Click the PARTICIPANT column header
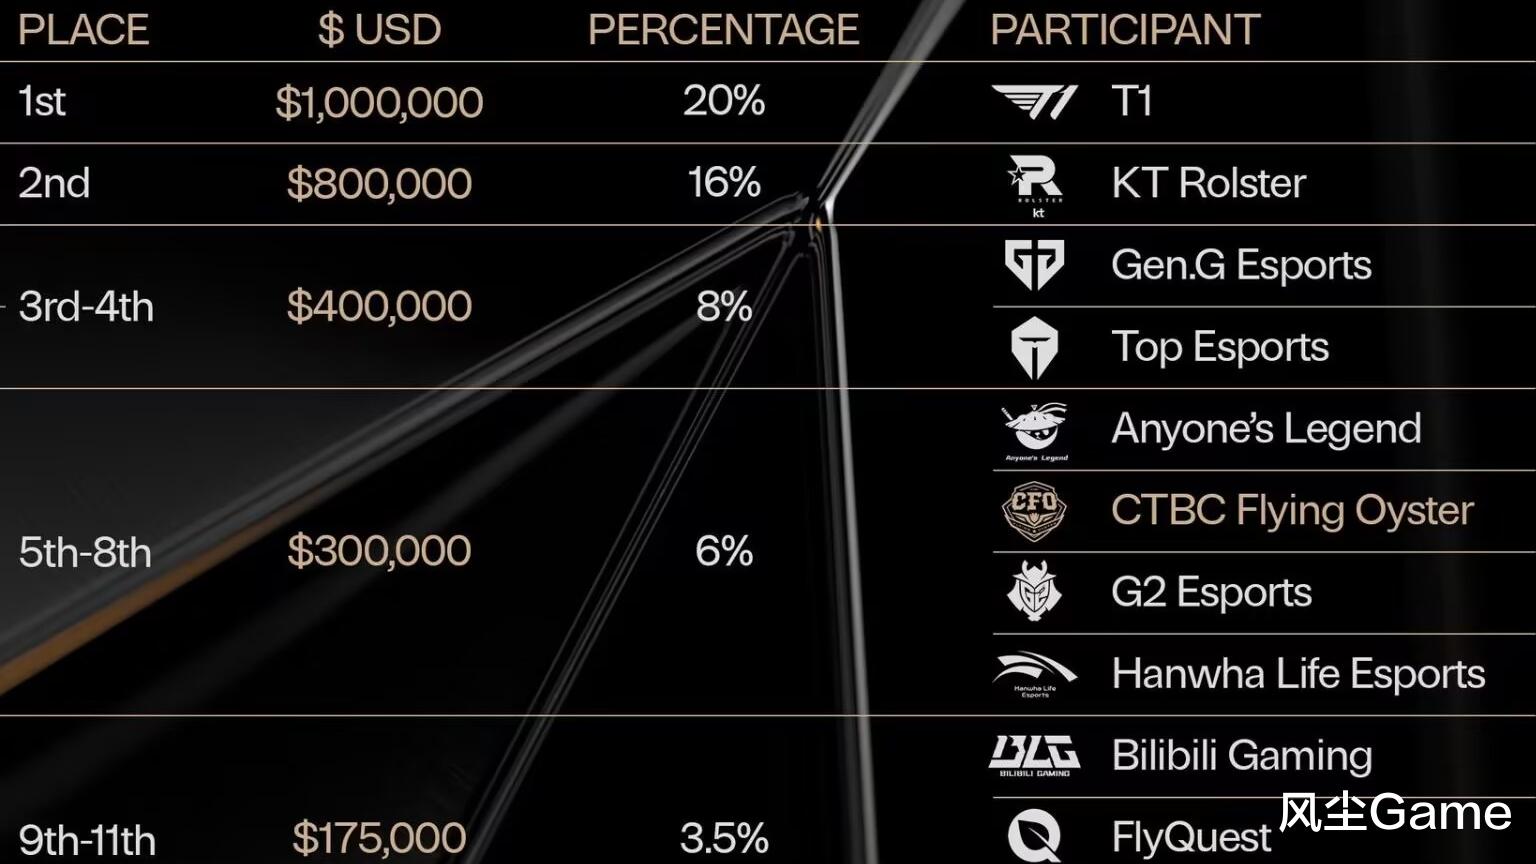The image size is (1536, 864). tap(1125, 30)
